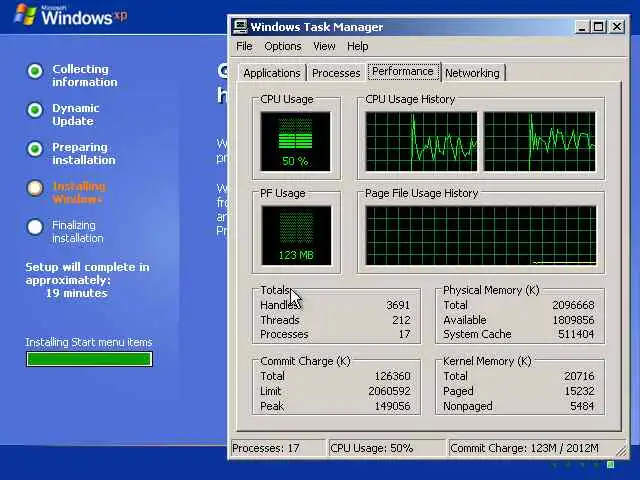Minimize the Task Manager window
The height and width of the screenshot is (480, 640).
tap(582, 27)
